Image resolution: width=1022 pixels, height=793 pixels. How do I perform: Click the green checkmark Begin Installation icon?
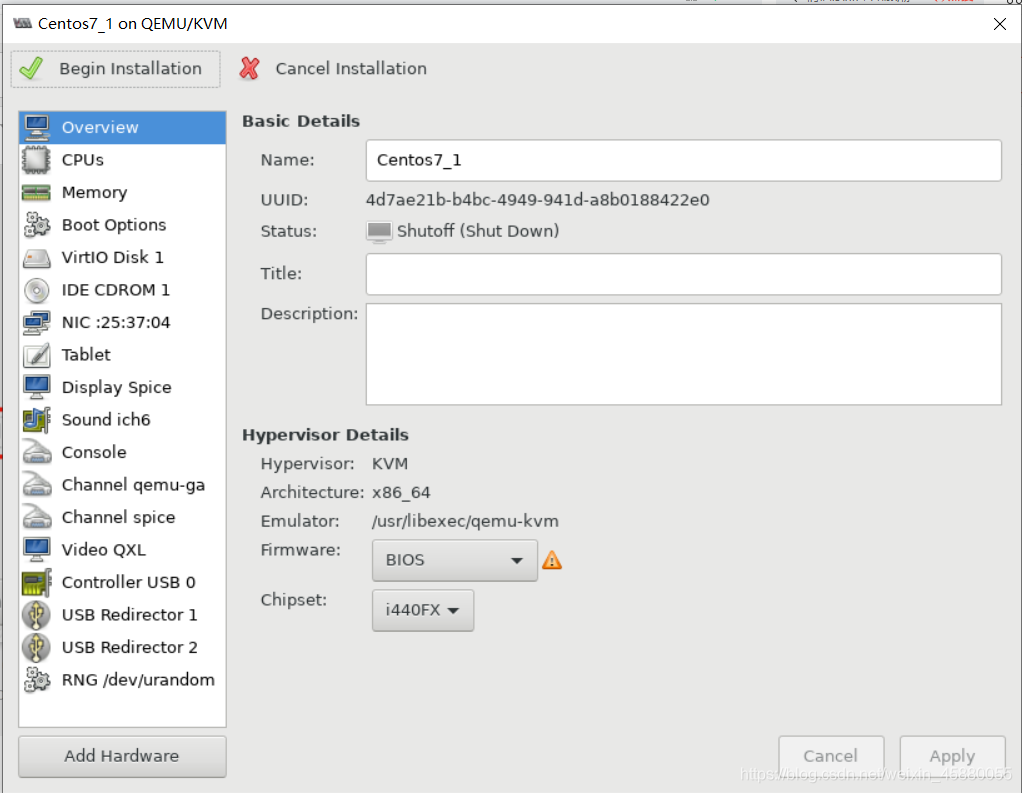pyautogui.click(x=31, y=68)
